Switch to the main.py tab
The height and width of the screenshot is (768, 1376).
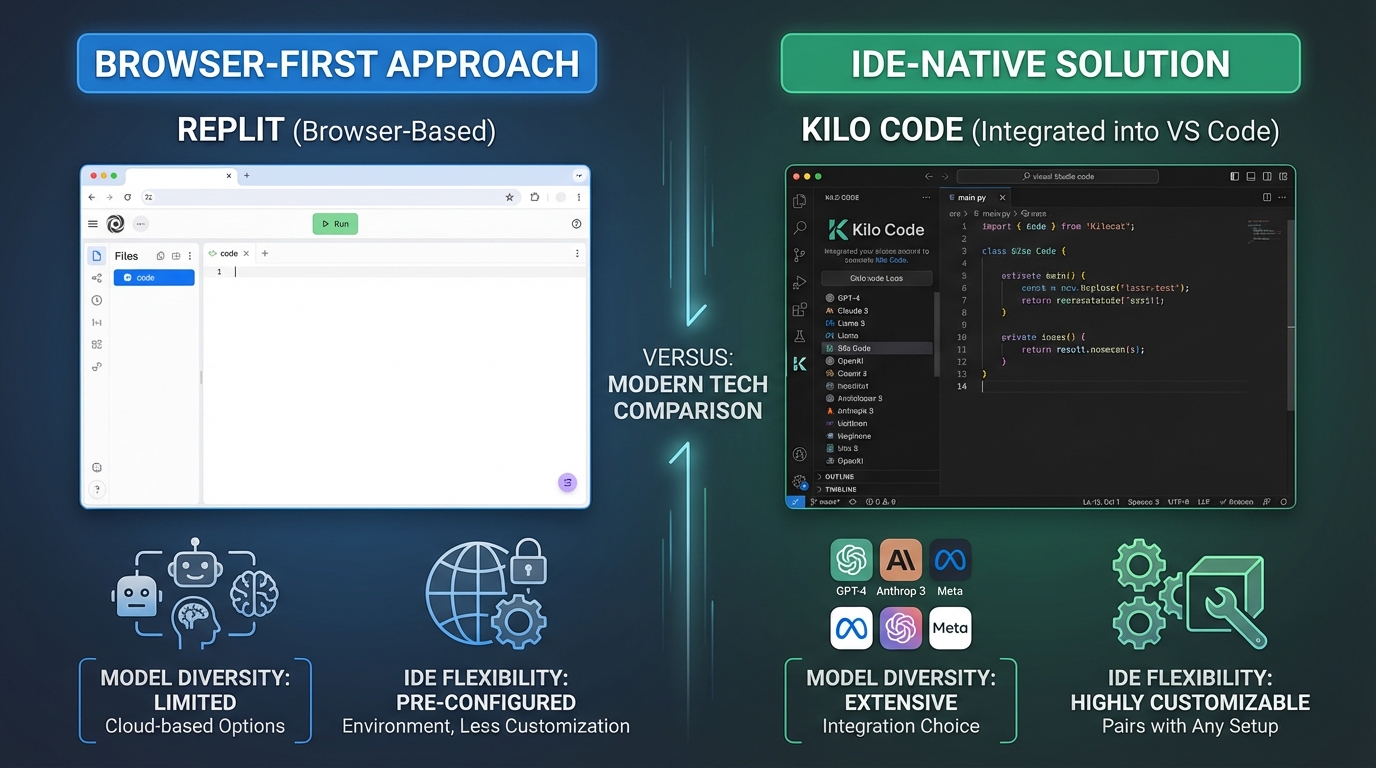pyautogui.click(x=970, y=197)
